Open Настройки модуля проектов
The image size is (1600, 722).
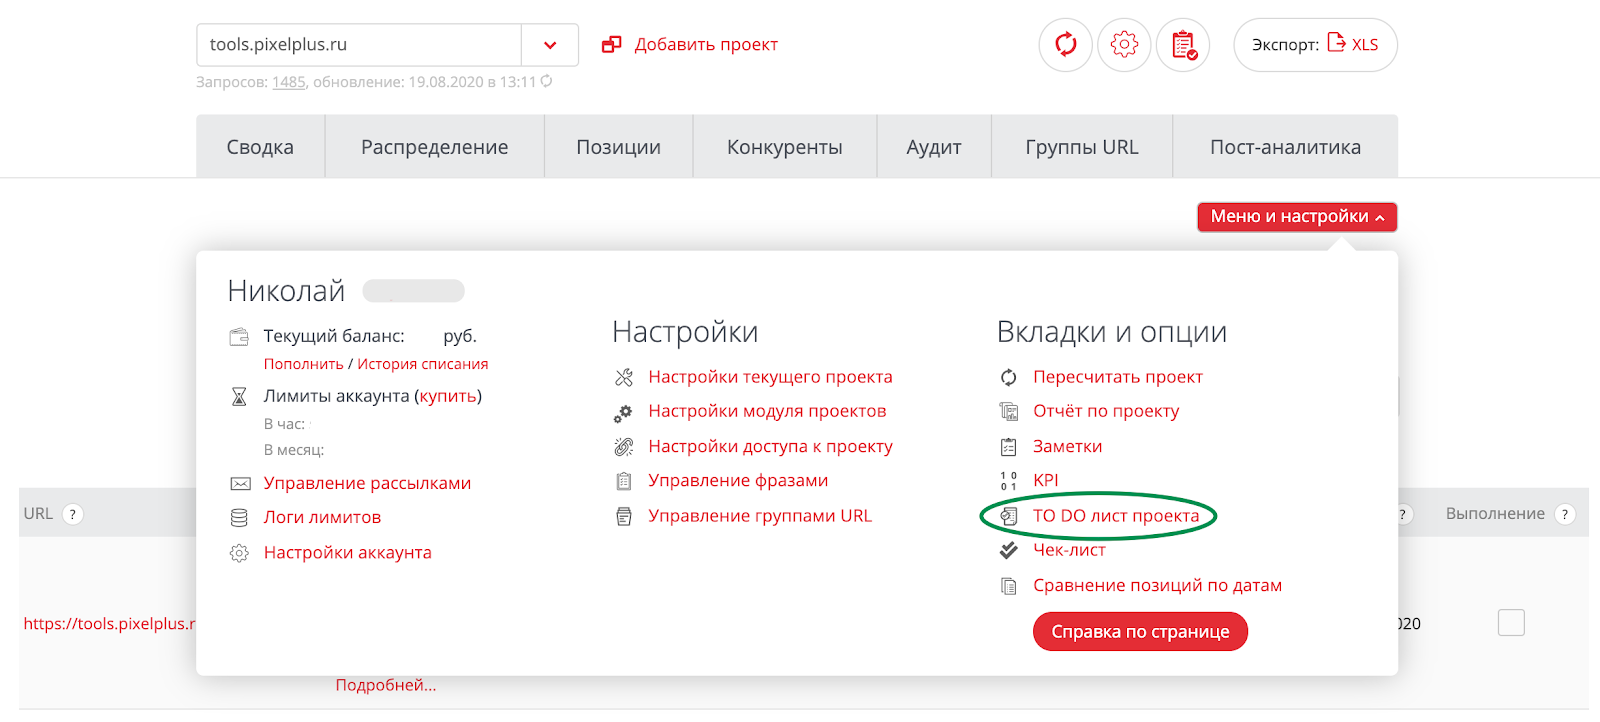[x=767, y=411]
